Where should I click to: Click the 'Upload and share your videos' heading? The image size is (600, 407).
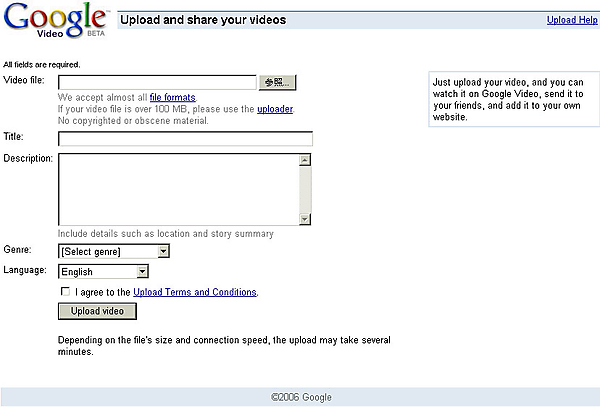click(203, 20)
